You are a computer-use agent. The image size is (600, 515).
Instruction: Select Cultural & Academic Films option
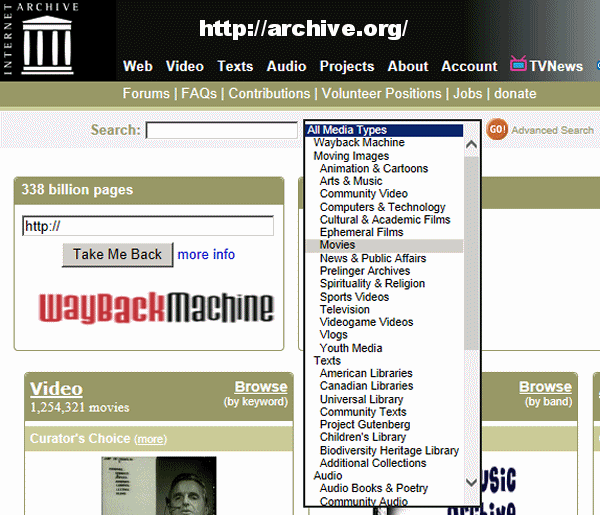(385, 220)
